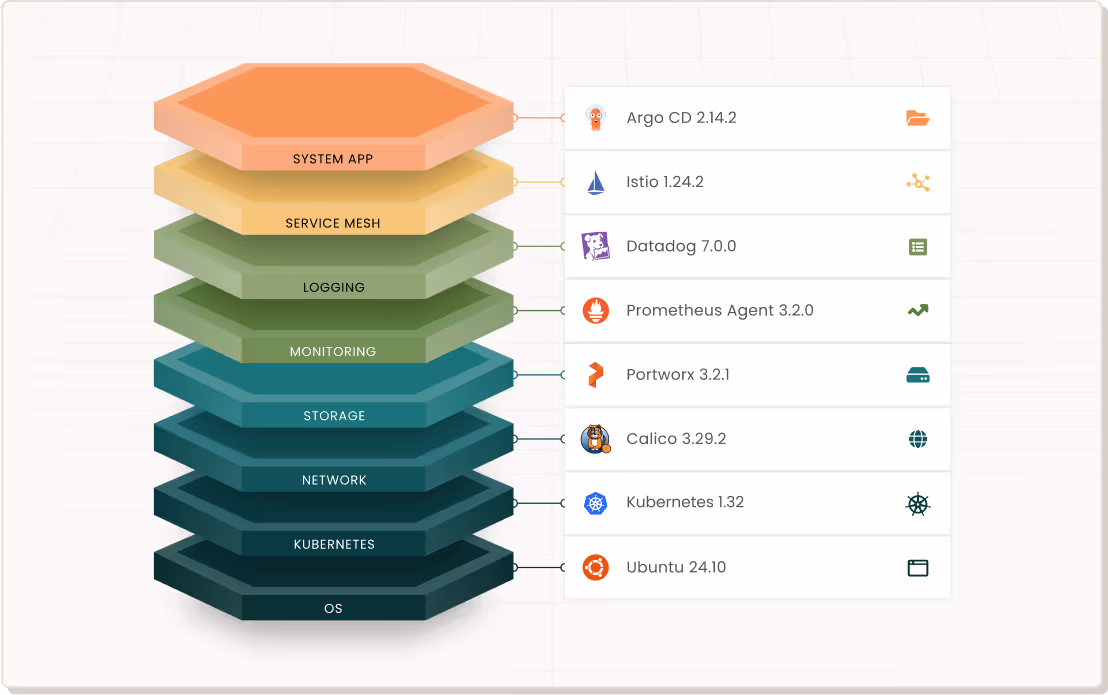Click the Argo CD octopus logo
This screenshot has width=1108, height=695.
click(x=596, y=118)
